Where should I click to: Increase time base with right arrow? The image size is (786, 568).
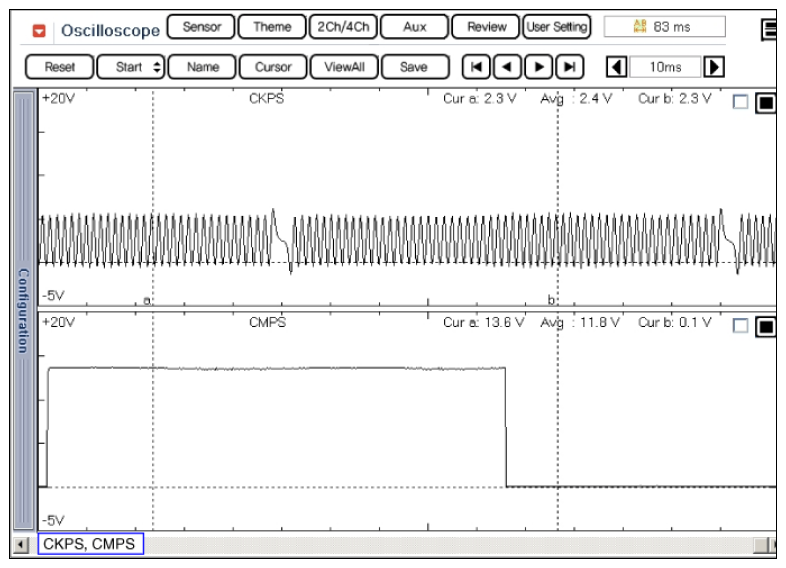coord(714,67)
